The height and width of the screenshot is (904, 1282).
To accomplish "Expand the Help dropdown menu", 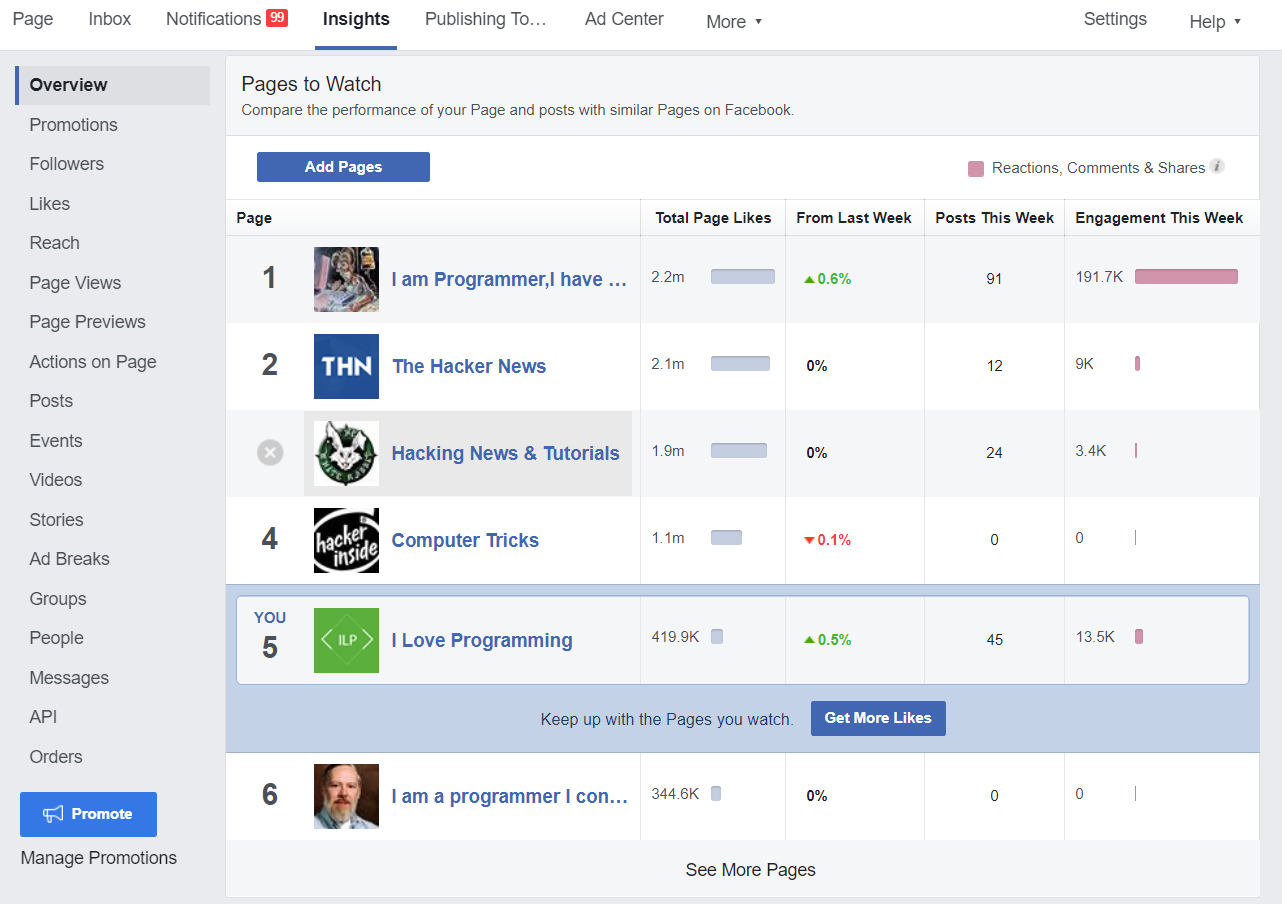I will point(1215,22).
